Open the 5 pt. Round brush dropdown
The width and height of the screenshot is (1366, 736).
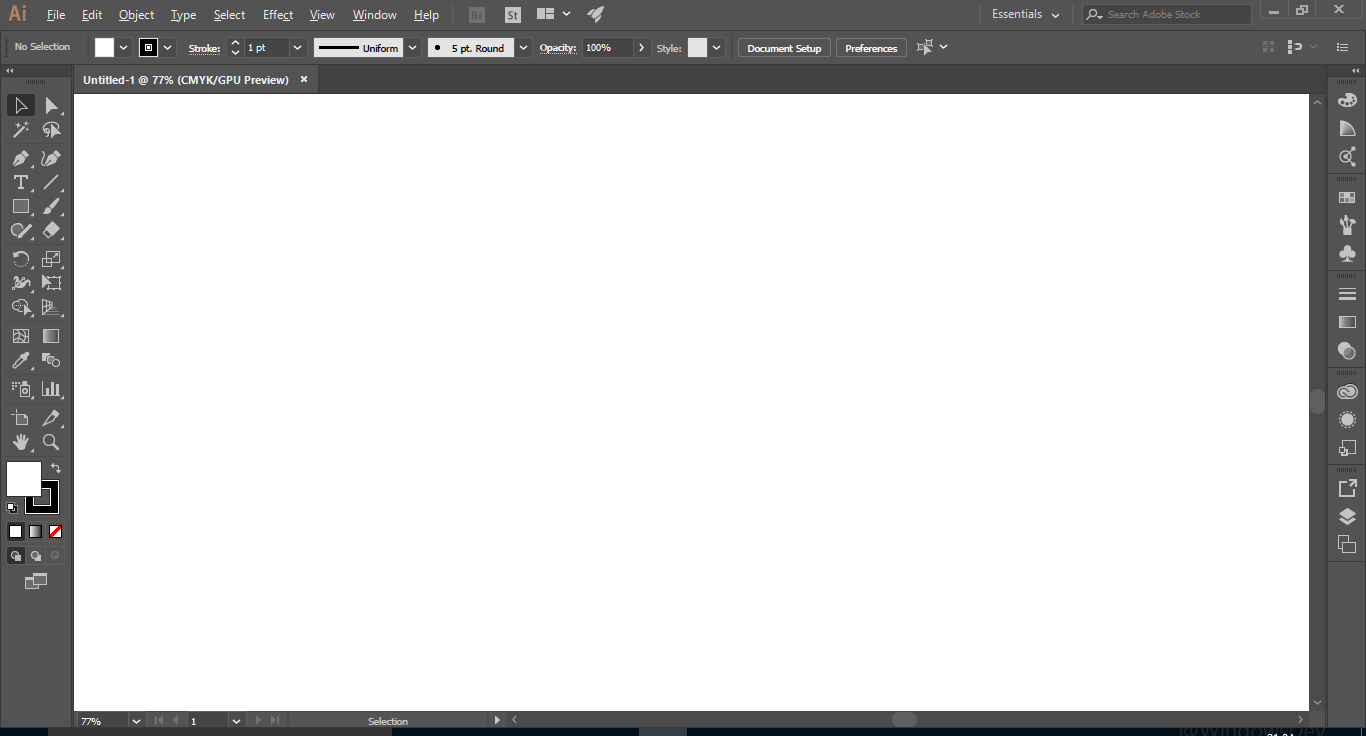coord(523,48)
